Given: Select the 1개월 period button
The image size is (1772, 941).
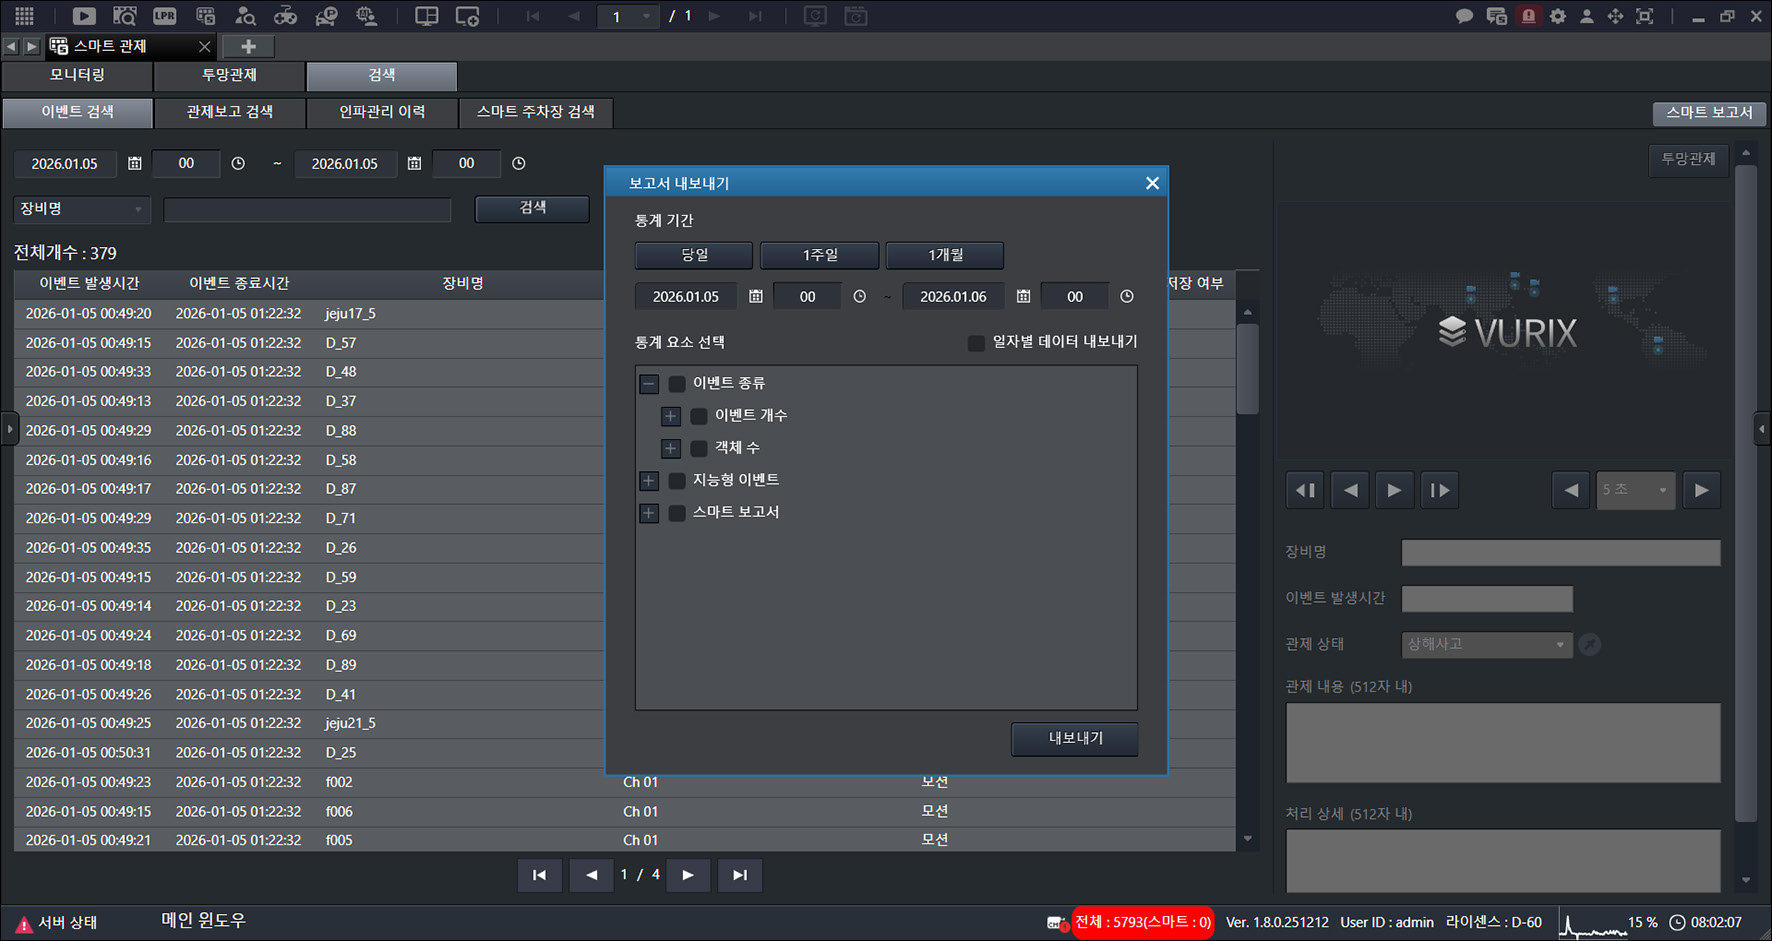Looking at the screenshot, I should [x=945, y=255].
